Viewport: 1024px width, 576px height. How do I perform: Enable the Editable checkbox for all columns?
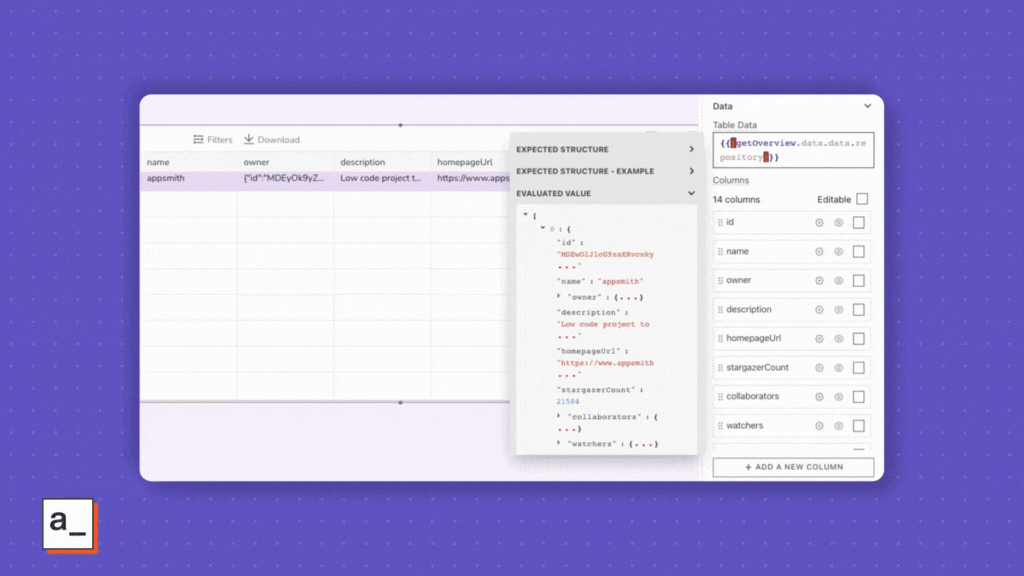tap(862, 200)
